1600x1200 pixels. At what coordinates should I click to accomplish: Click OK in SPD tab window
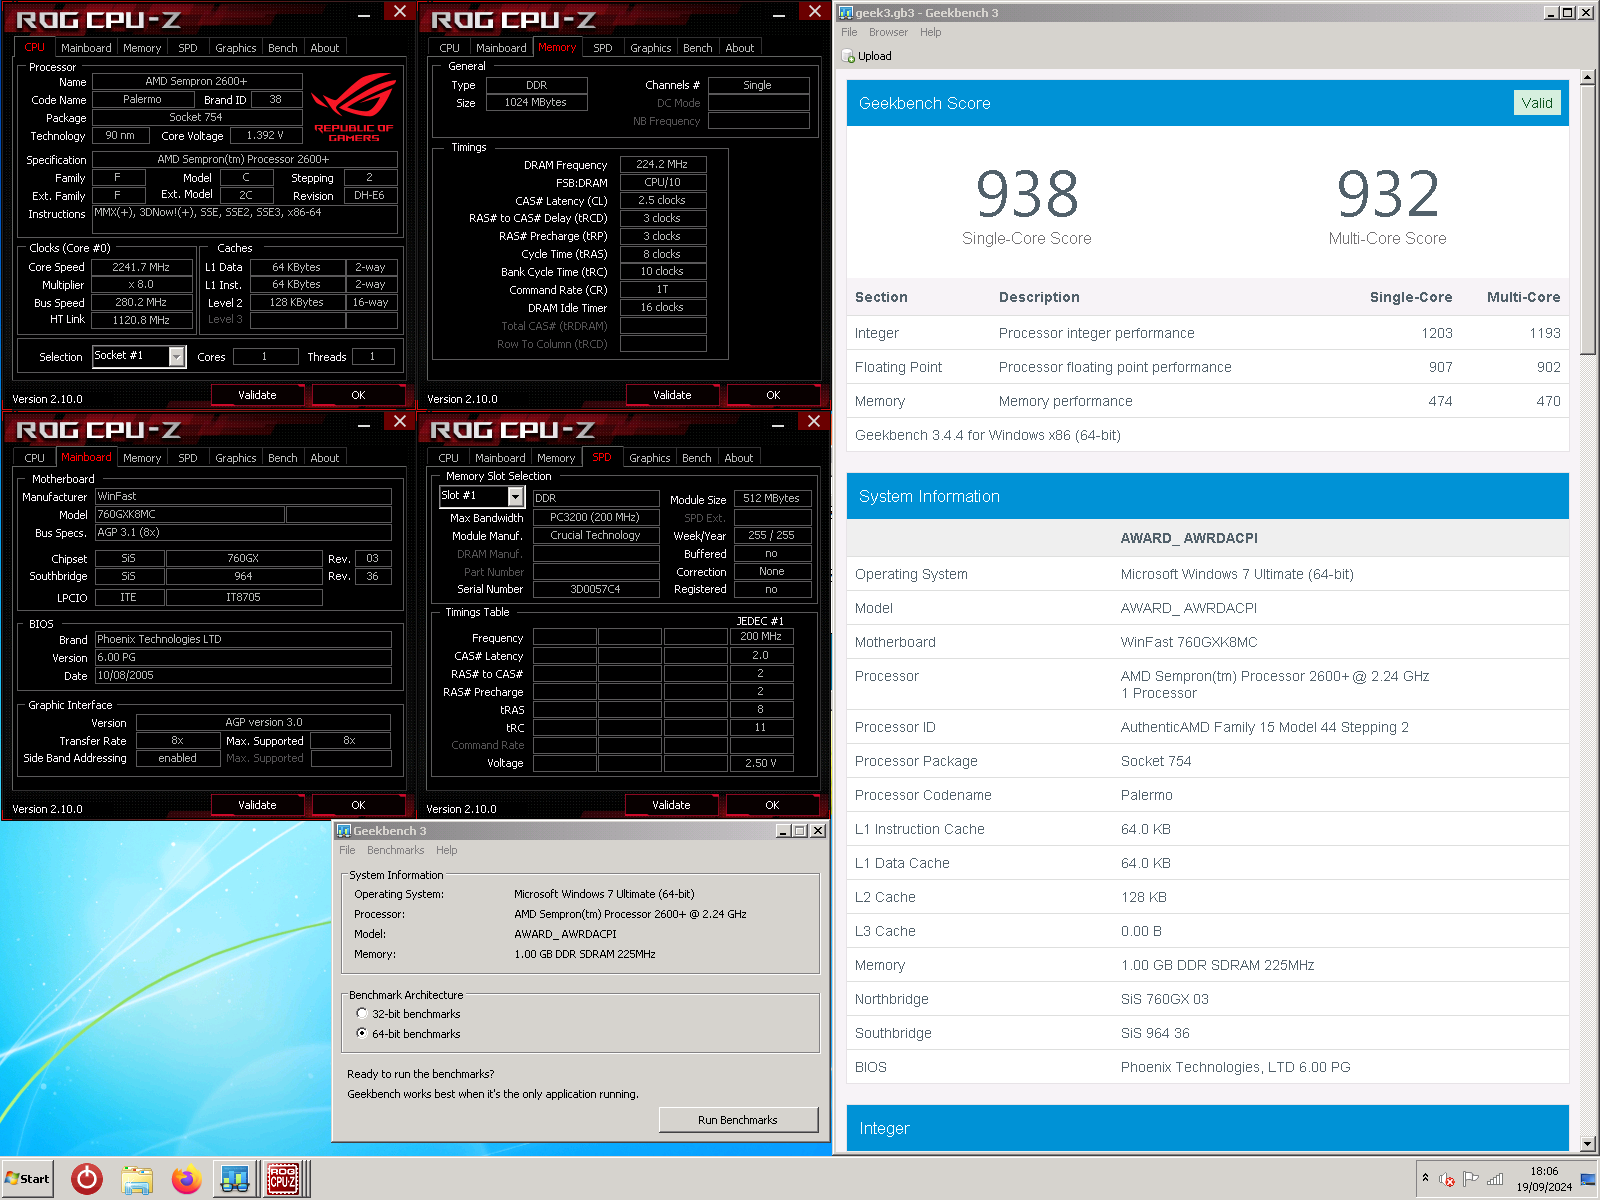coord(772,805)
